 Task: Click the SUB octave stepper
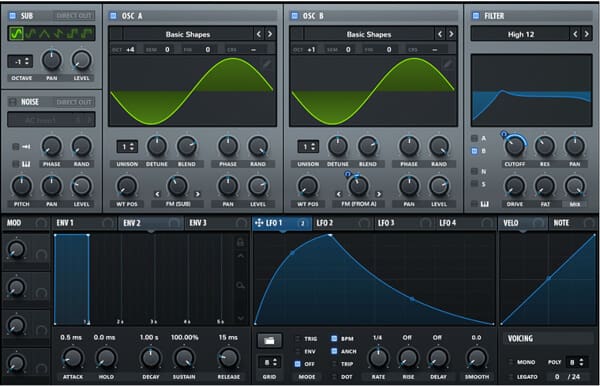20,61
